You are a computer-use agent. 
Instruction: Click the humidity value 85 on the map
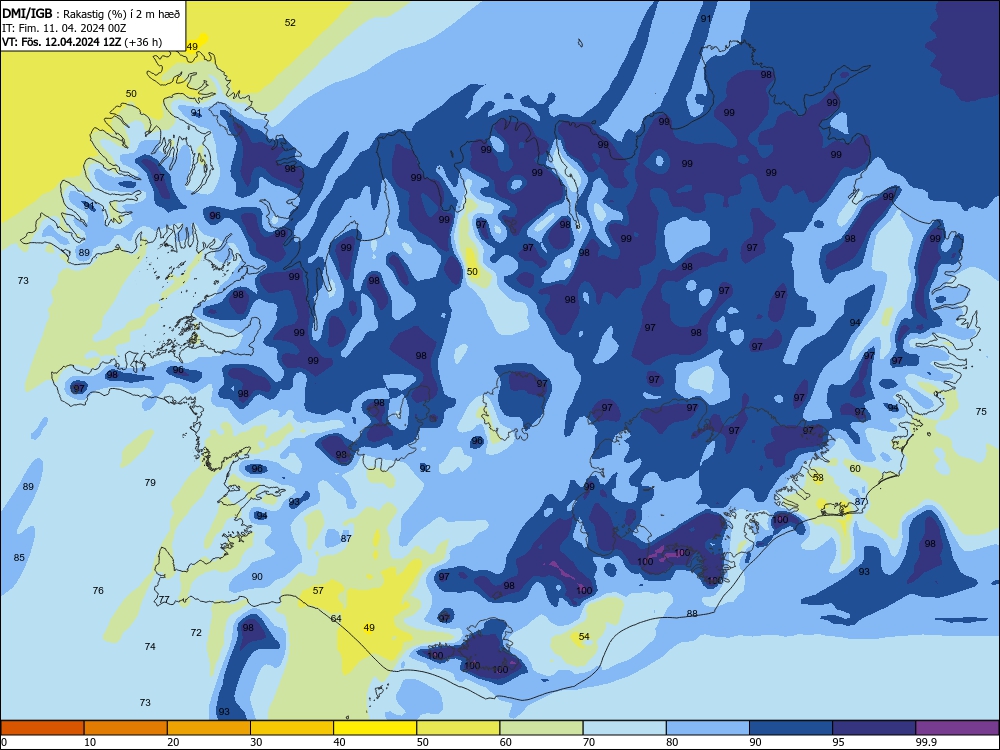[19, 557]
